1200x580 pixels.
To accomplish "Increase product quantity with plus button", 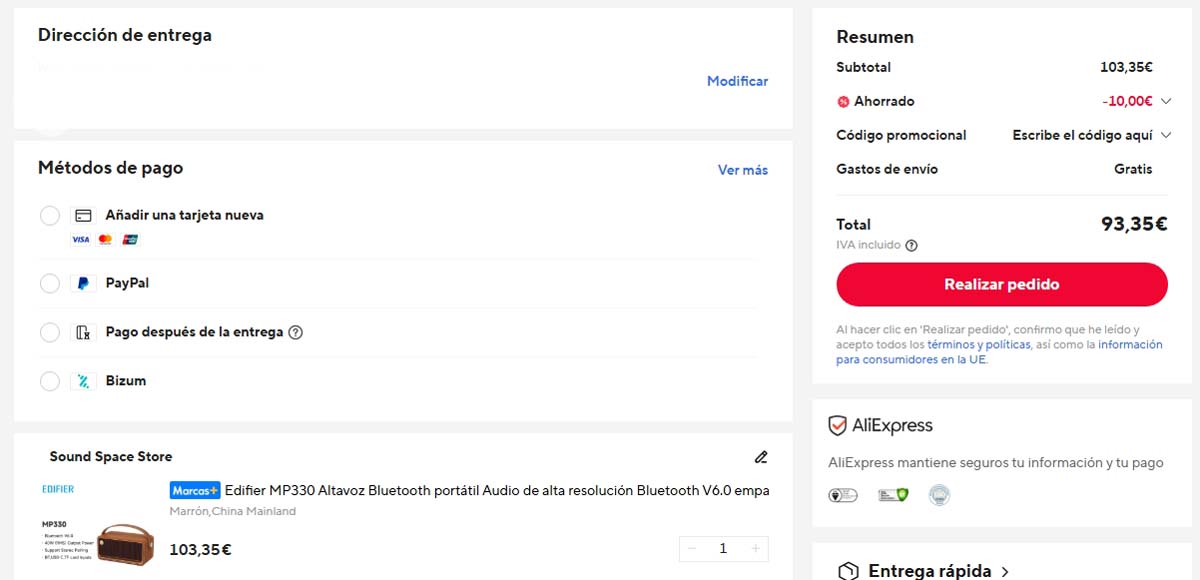I will [x=755, y=548].
